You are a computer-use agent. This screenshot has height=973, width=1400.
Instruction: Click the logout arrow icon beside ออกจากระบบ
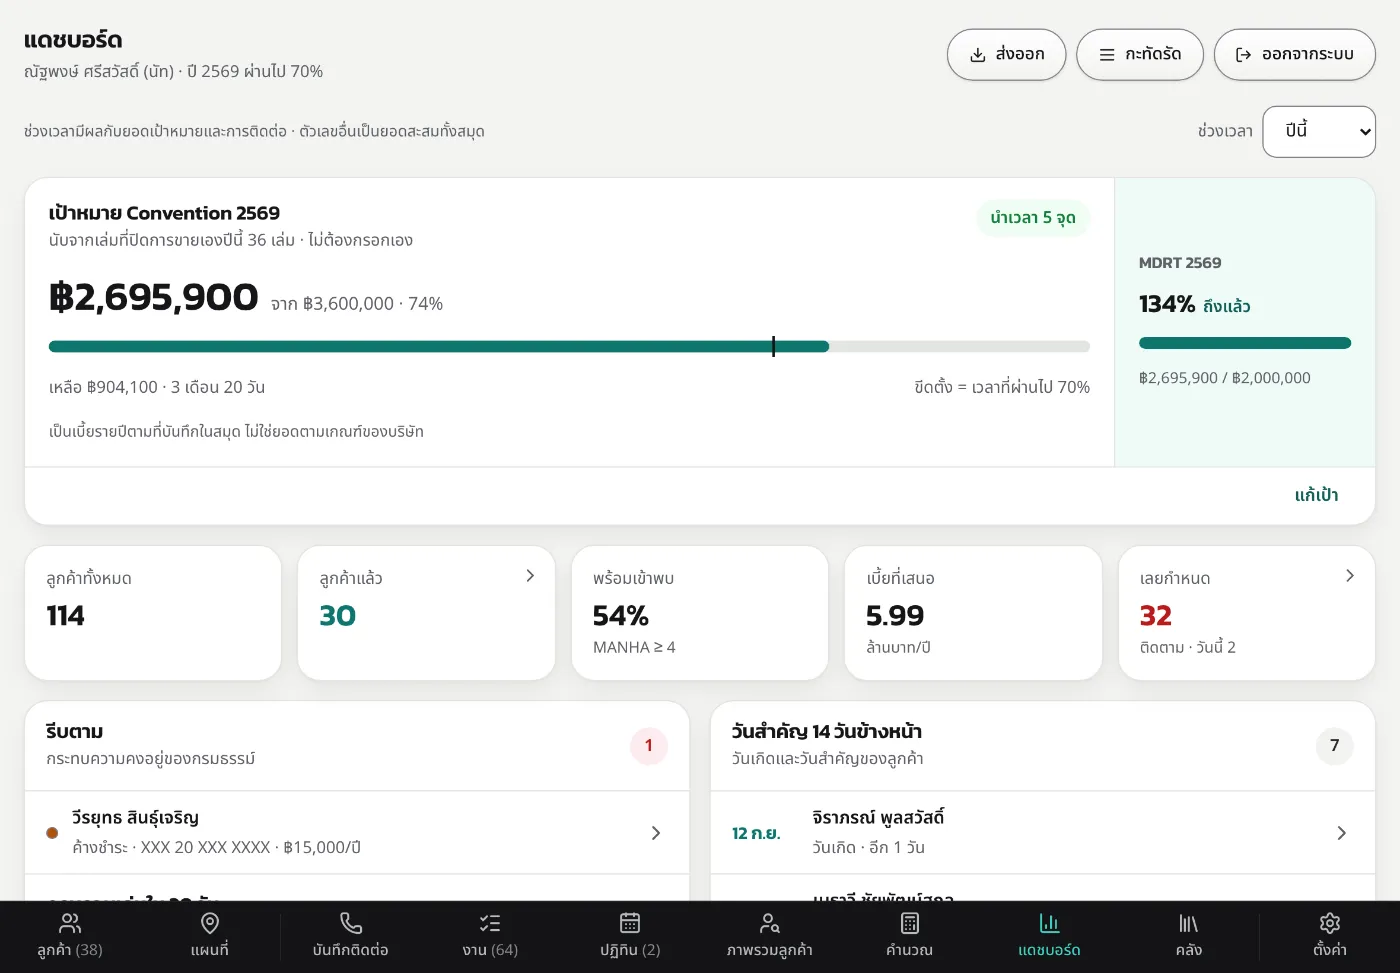(1244, 55)
